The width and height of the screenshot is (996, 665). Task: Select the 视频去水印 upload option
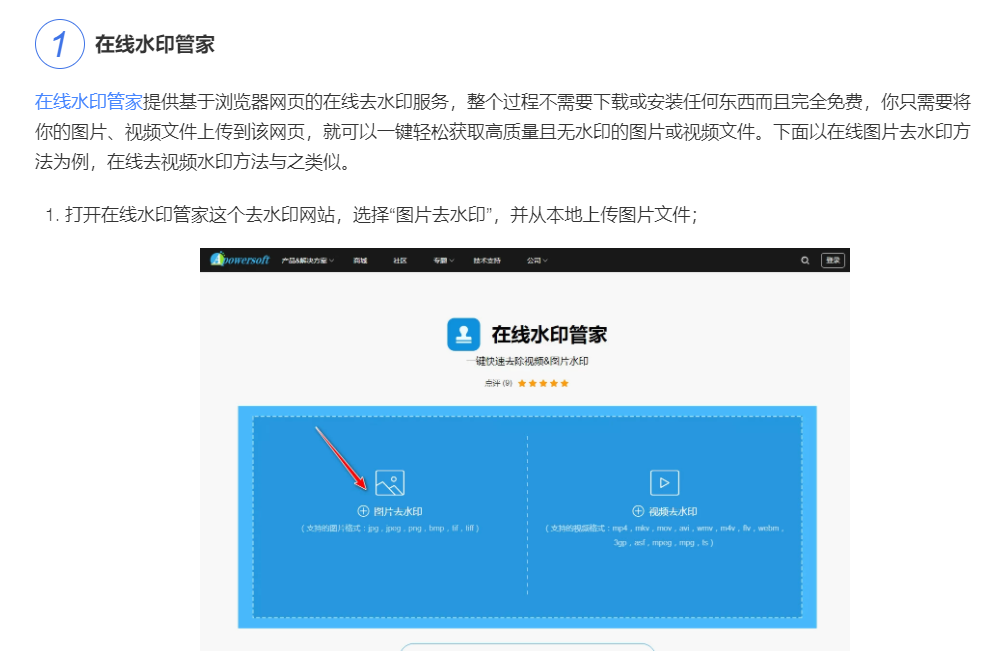[664, 511]
